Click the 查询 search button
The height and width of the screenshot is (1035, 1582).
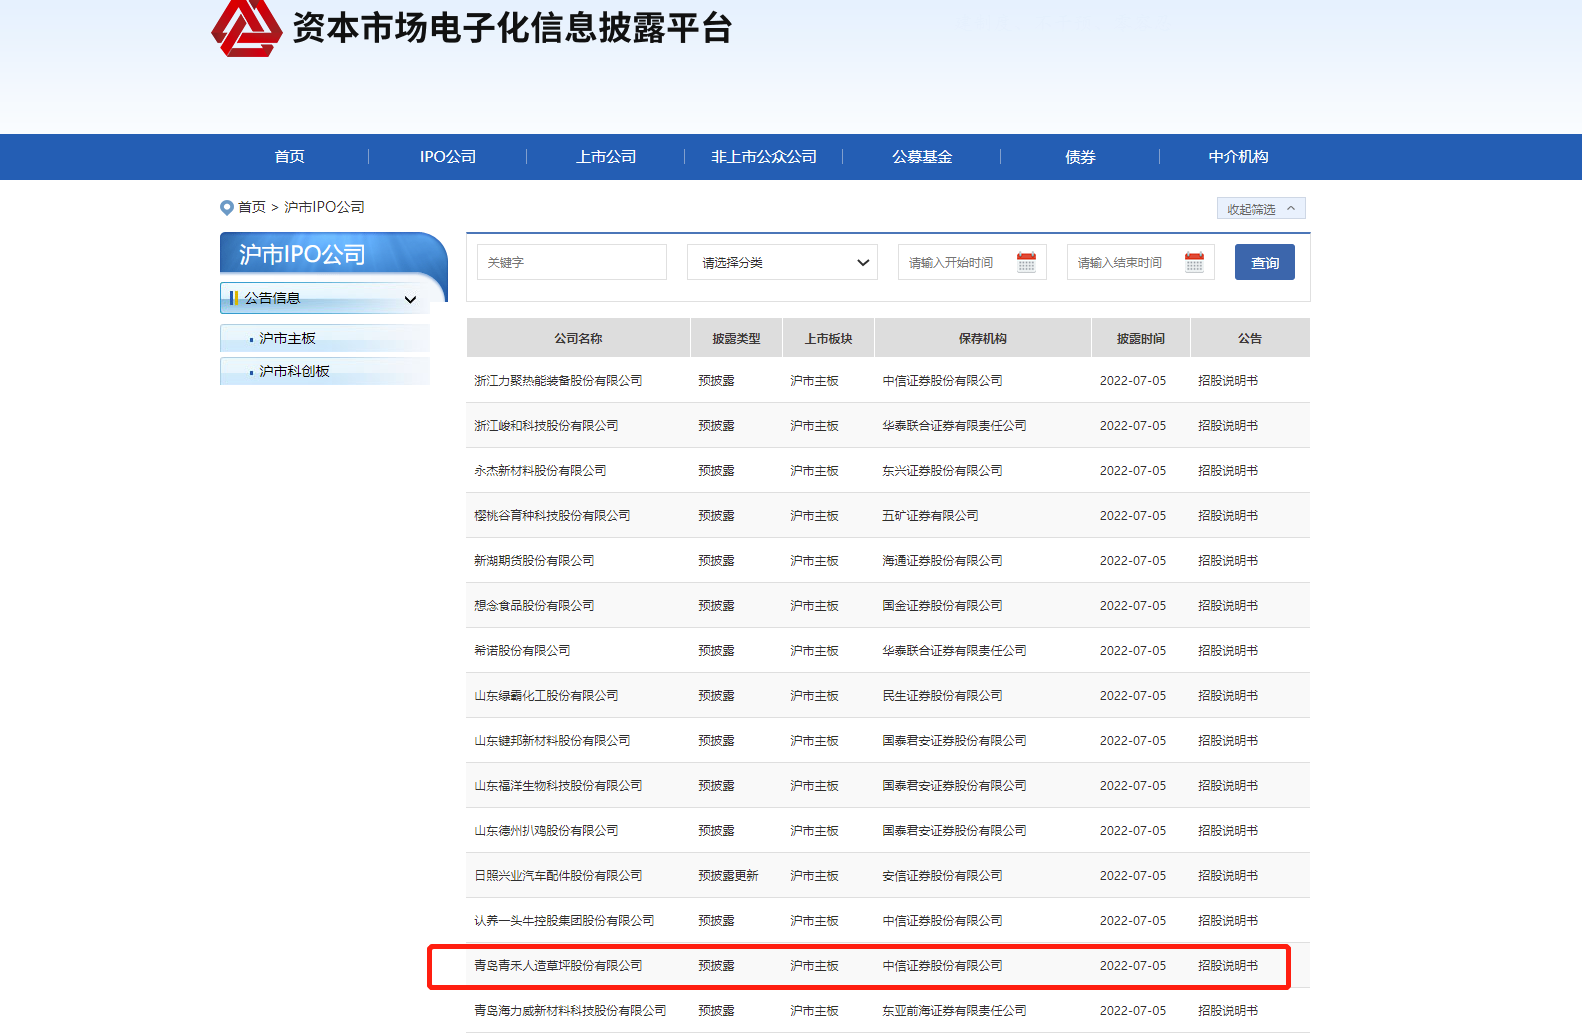(1265, 262)
